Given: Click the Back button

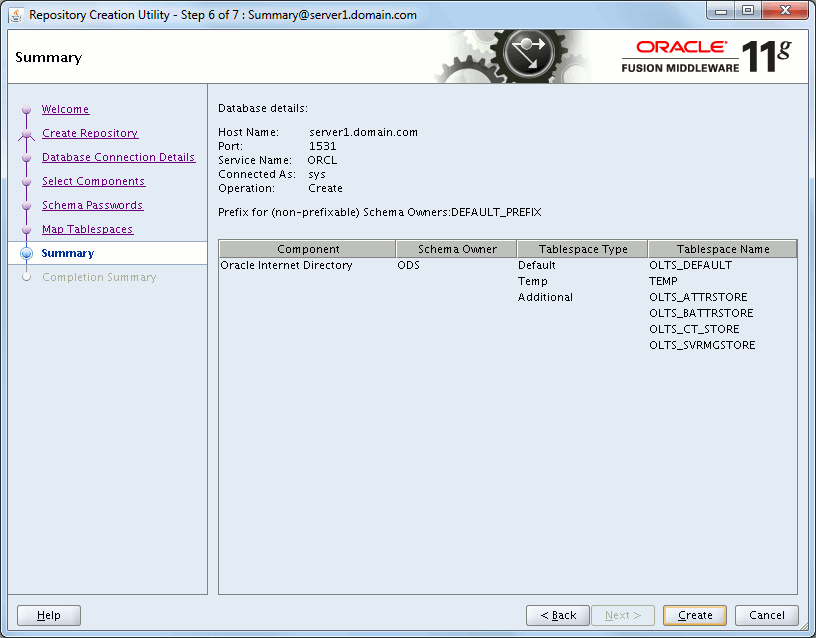Looking at the screenshot, I should (x=558, y=615).
